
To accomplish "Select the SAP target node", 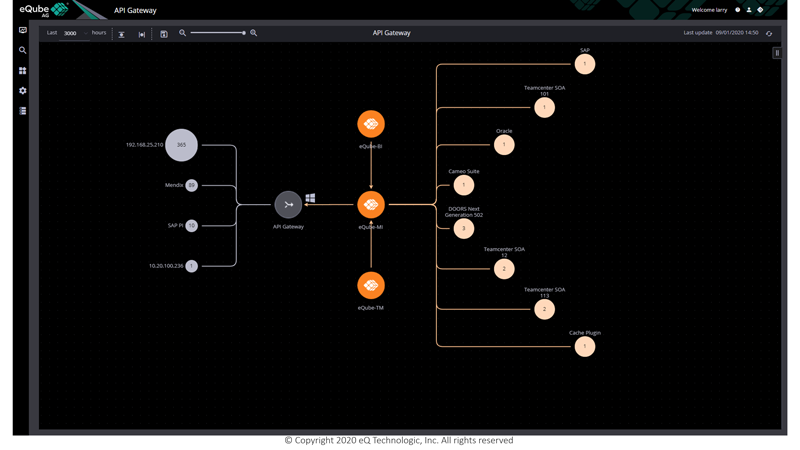I will [x=585, y=64].
